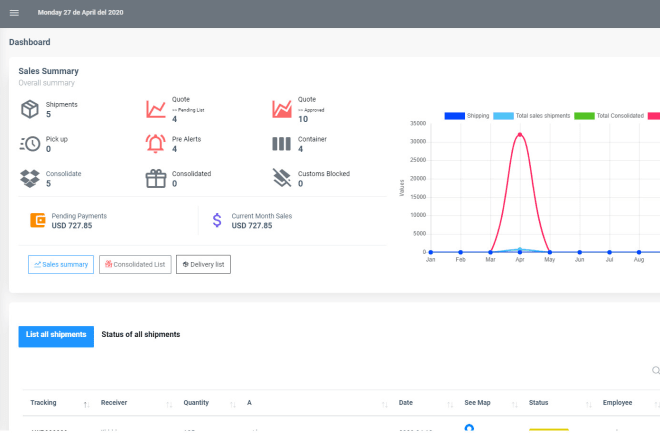Click the 'Customs Blocked' label text
660x440 pixels.
point(324,173)
